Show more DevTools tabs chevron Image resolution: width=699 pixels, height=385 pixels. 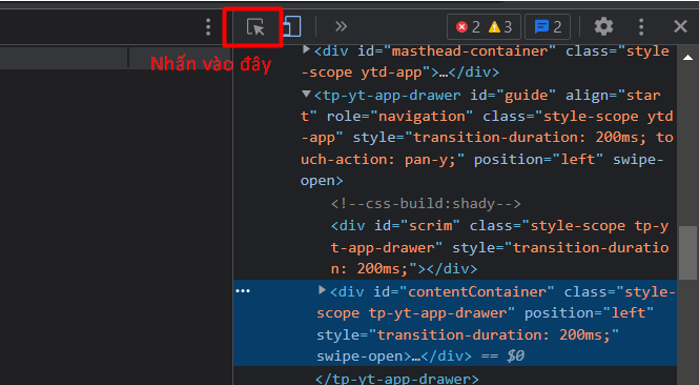(x=341, y=27)
